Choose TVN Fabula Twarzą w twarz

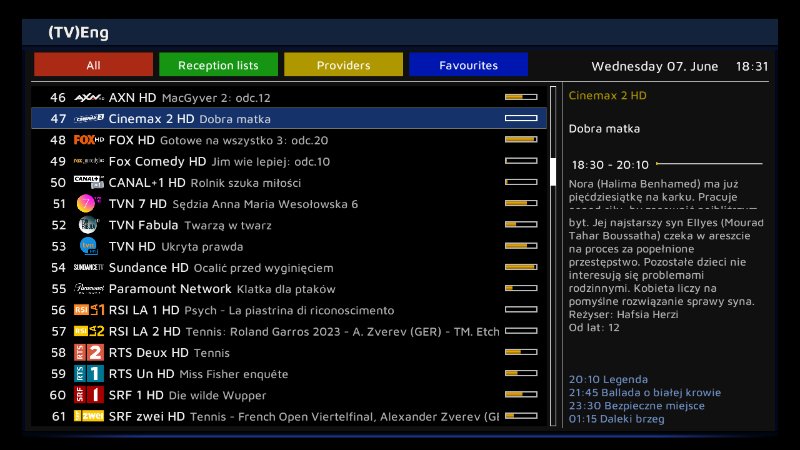click(x=289, y=225)
